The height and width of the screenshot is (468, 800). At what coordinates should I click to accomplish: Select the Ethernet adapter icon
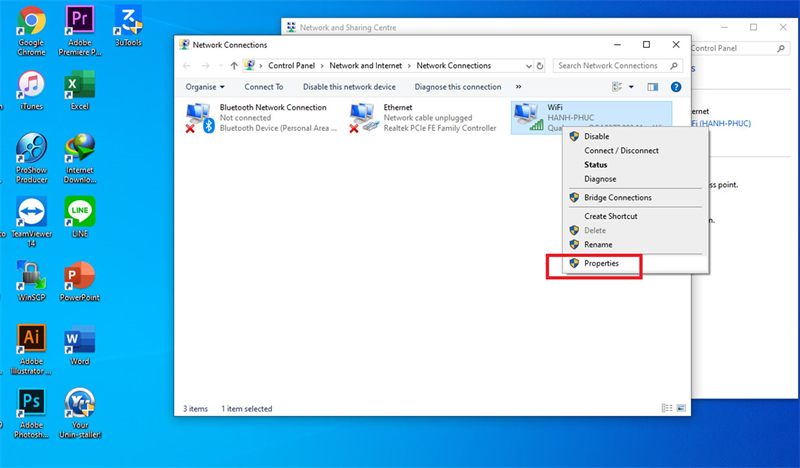click(x=364, y=118)
